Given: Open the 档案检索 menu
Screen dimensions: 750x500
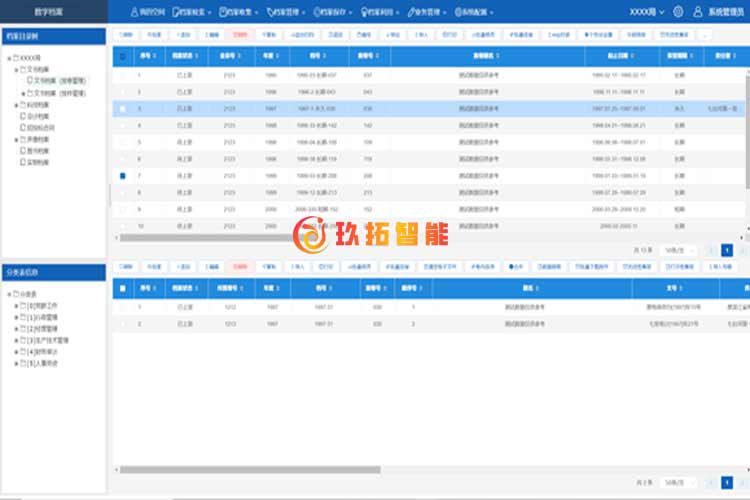Looking at the screenshot, I should coord(192,12).
